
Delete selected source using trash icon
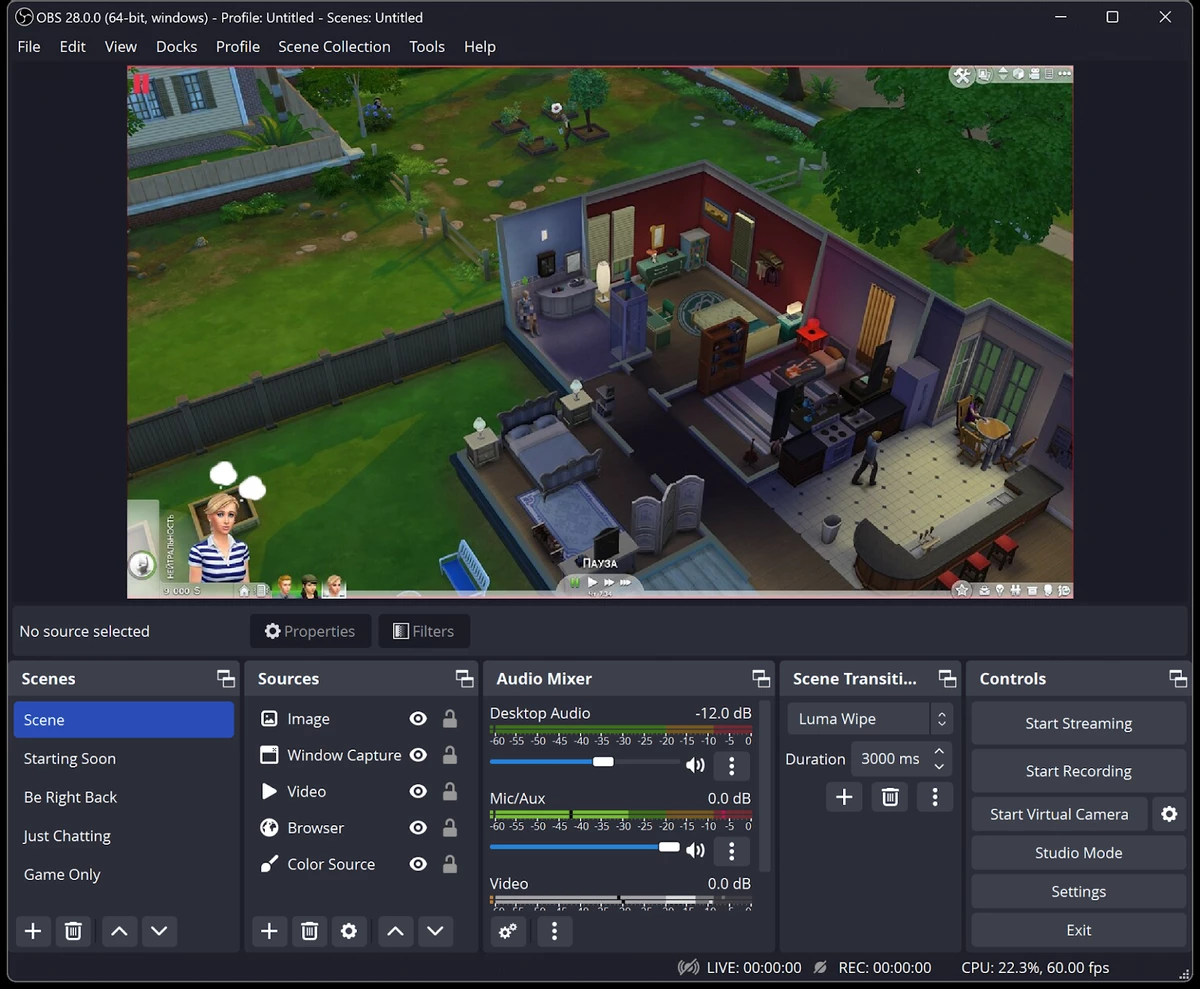coord(309,931)
